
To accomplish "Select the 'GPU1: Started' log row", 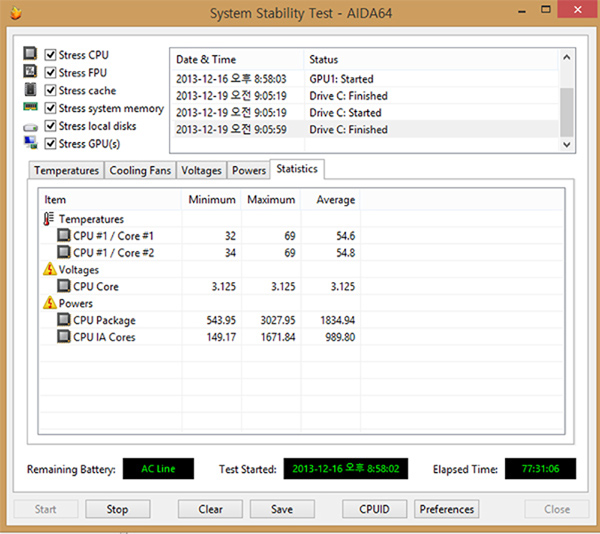I will tap(365, 79).
